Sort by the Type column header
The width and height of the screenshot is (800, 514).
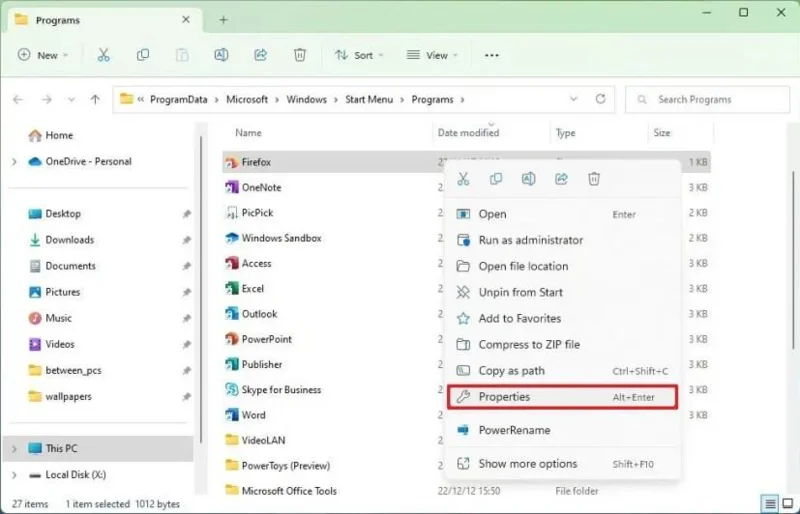pos(565,133)
